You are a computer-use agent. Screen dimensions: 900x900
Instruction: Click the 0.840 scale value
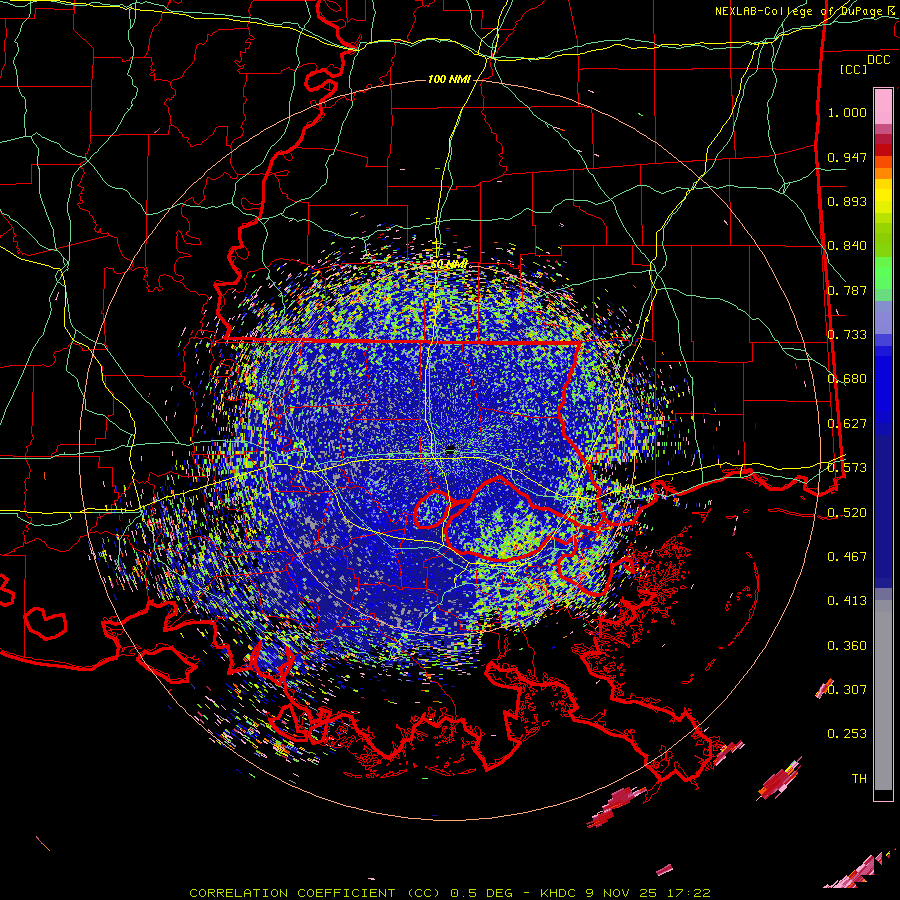[x=847, y=246]
